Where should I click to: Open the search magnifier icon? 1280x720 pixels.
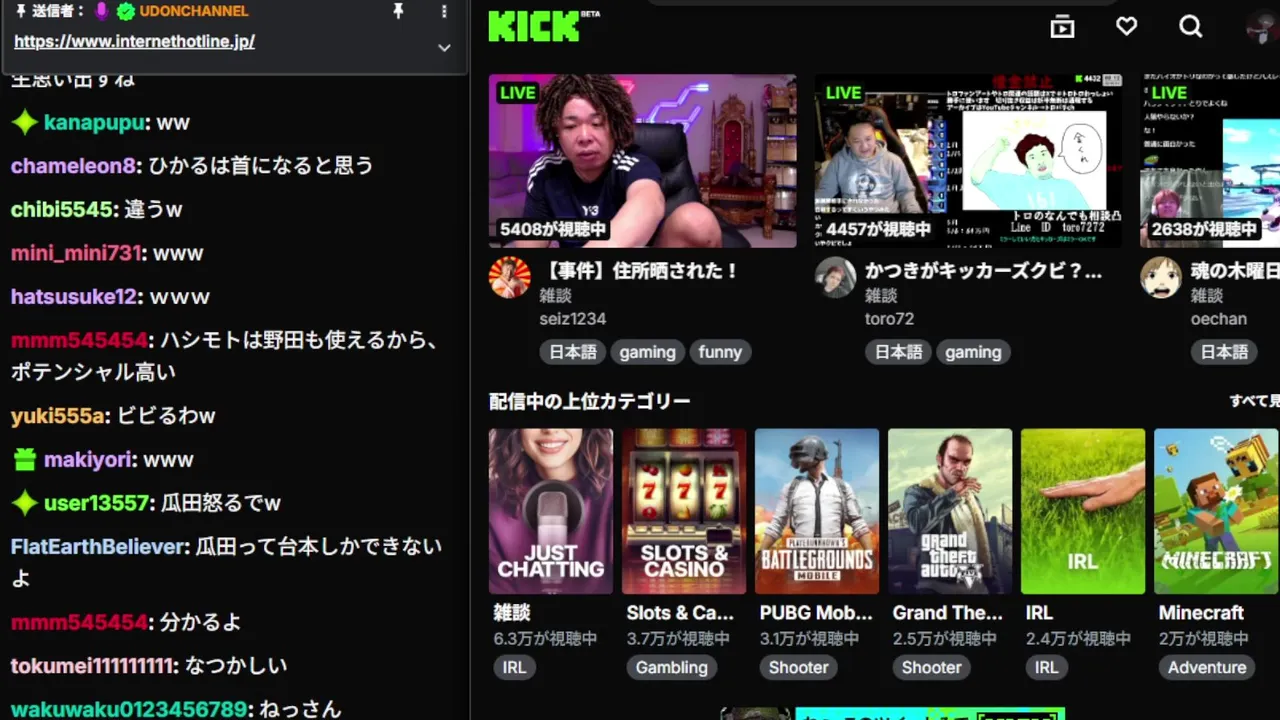pos(1191,27)
